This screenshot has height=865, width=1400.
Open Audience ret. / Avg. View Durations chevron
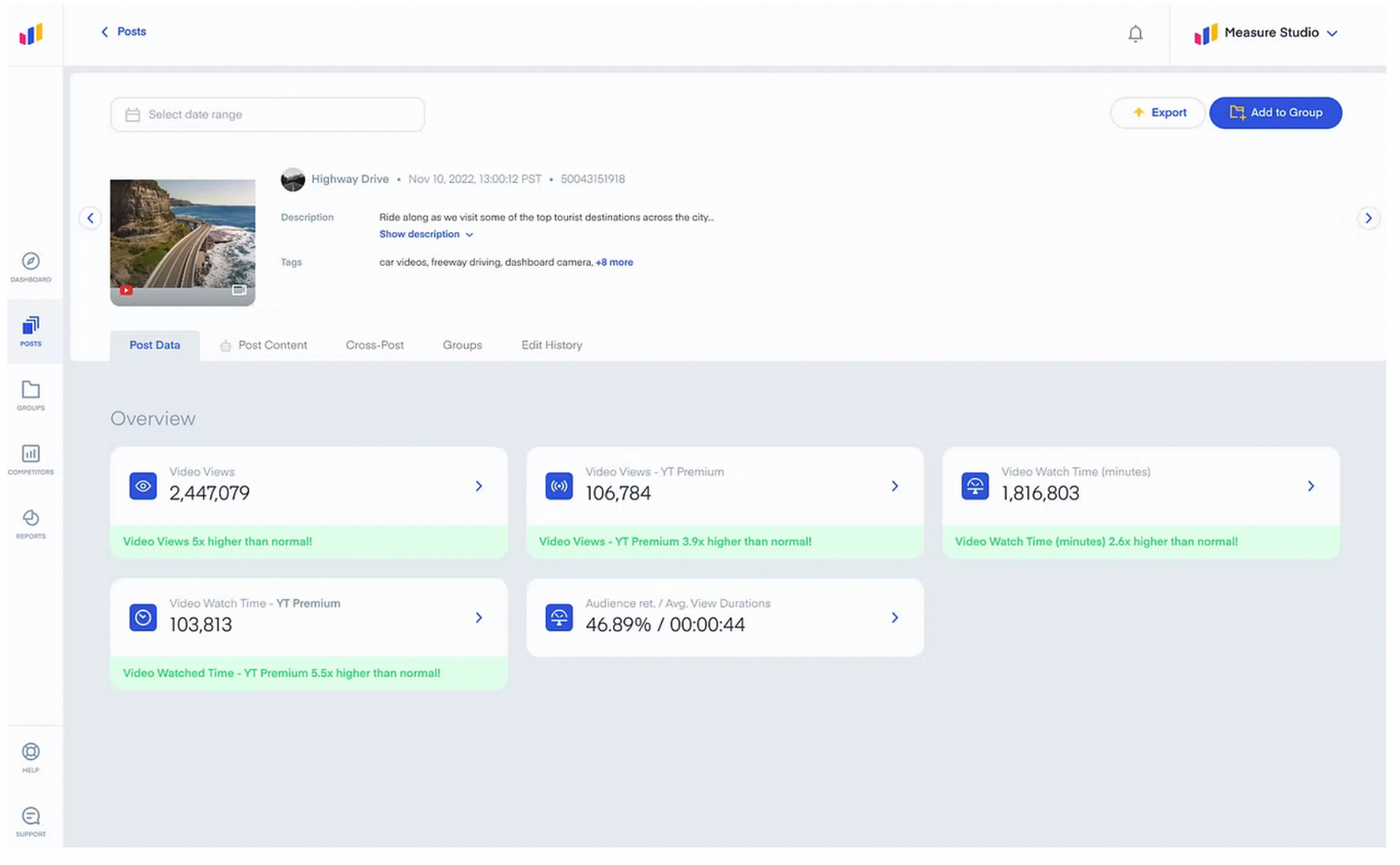(895, 618)
